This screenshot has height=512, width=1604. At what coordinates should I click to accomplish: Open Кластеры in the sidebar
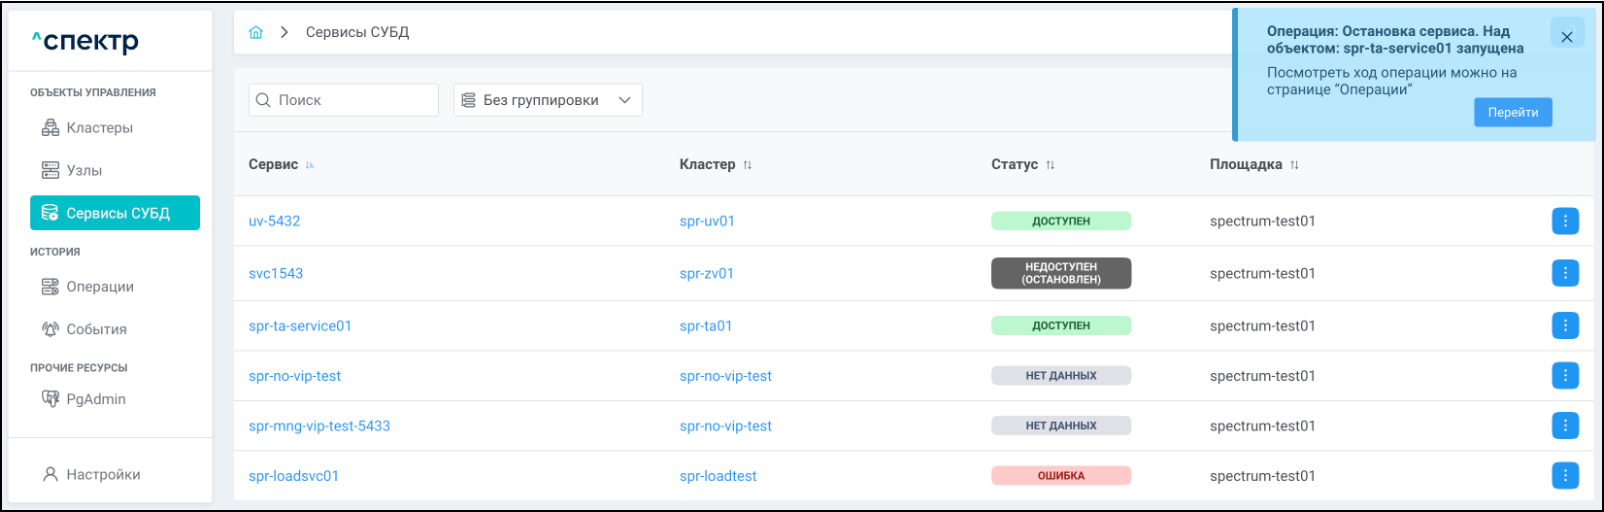coord(99,128)
